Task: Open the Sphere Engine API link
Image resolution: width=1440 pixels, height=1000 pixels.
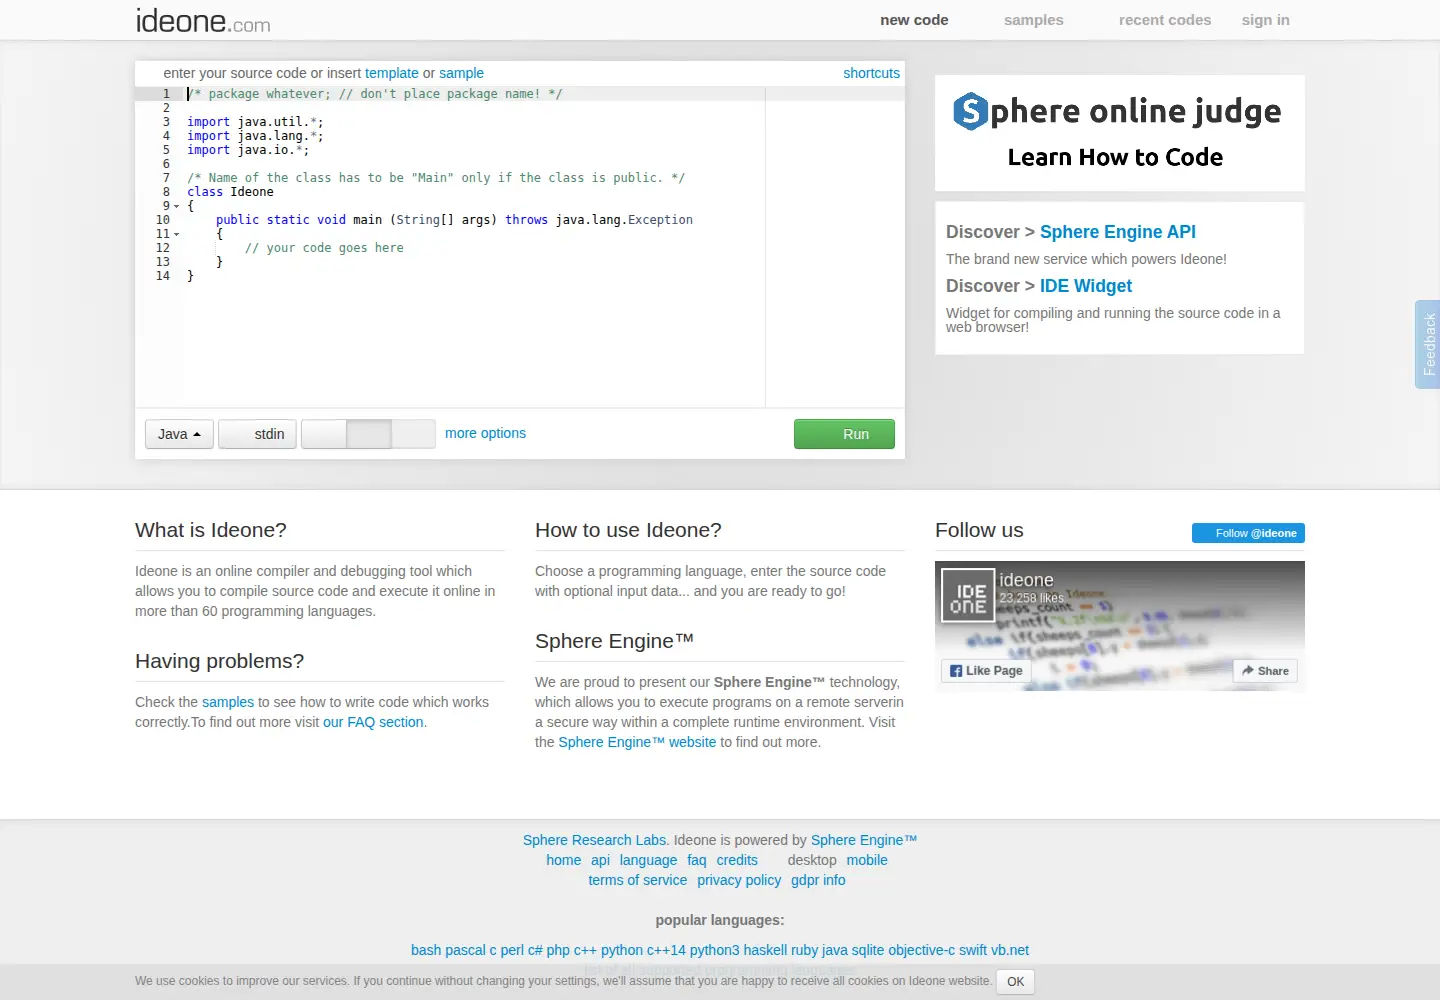Action: pyautogui.click(x=1118, y=232)
